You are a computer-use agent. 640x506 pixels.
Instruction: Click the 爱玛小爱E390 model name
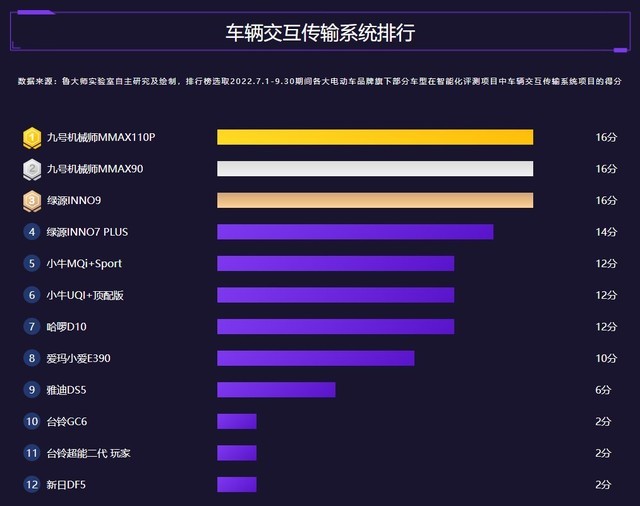80,358
